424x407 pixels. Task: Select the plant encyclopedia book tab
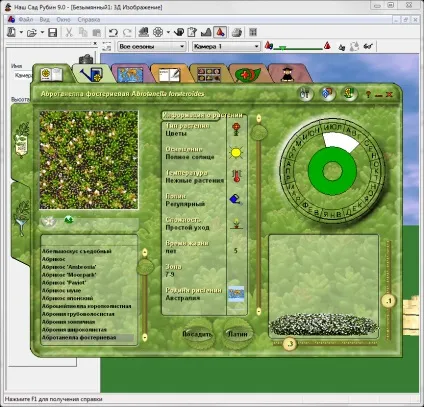(52, 74)
